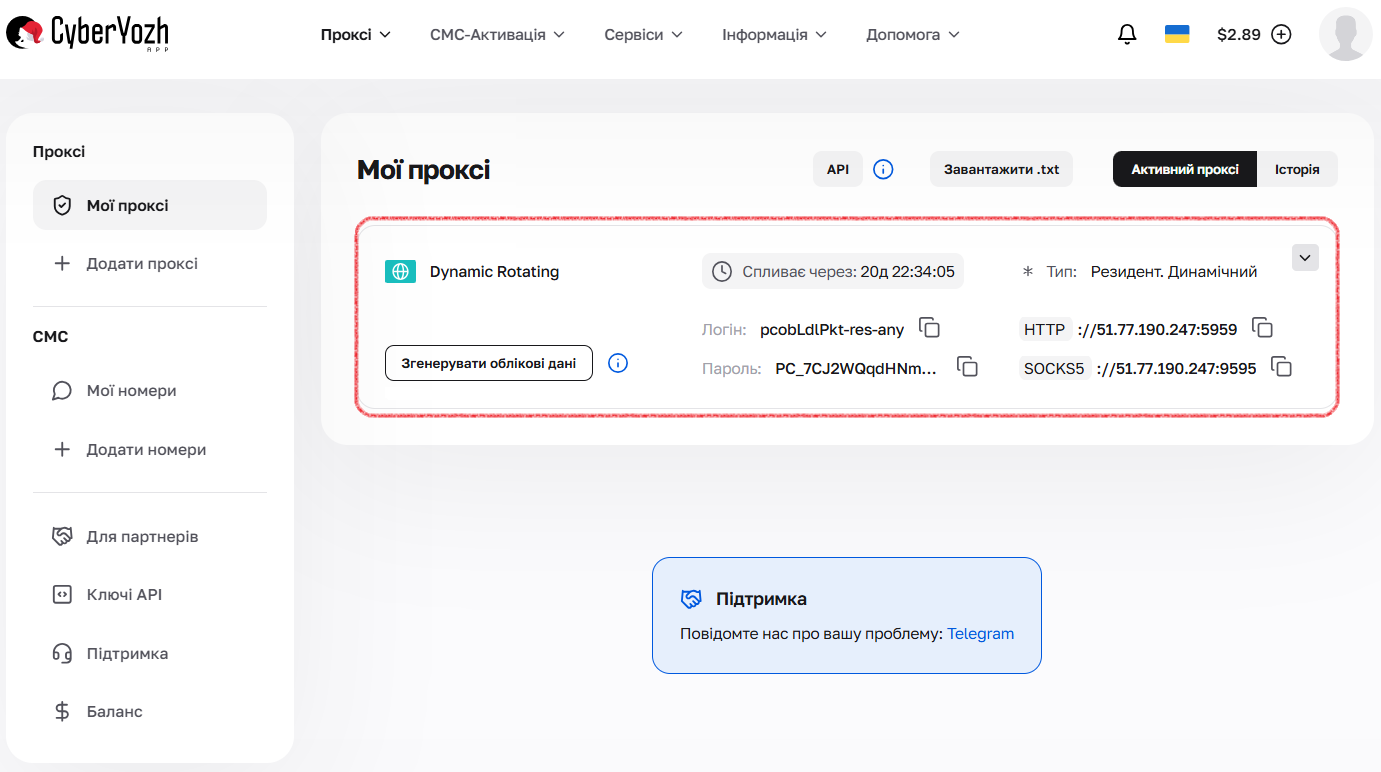Click the info icon beside credentials button
The image size is (1381, 772).
tap(617, 363)
